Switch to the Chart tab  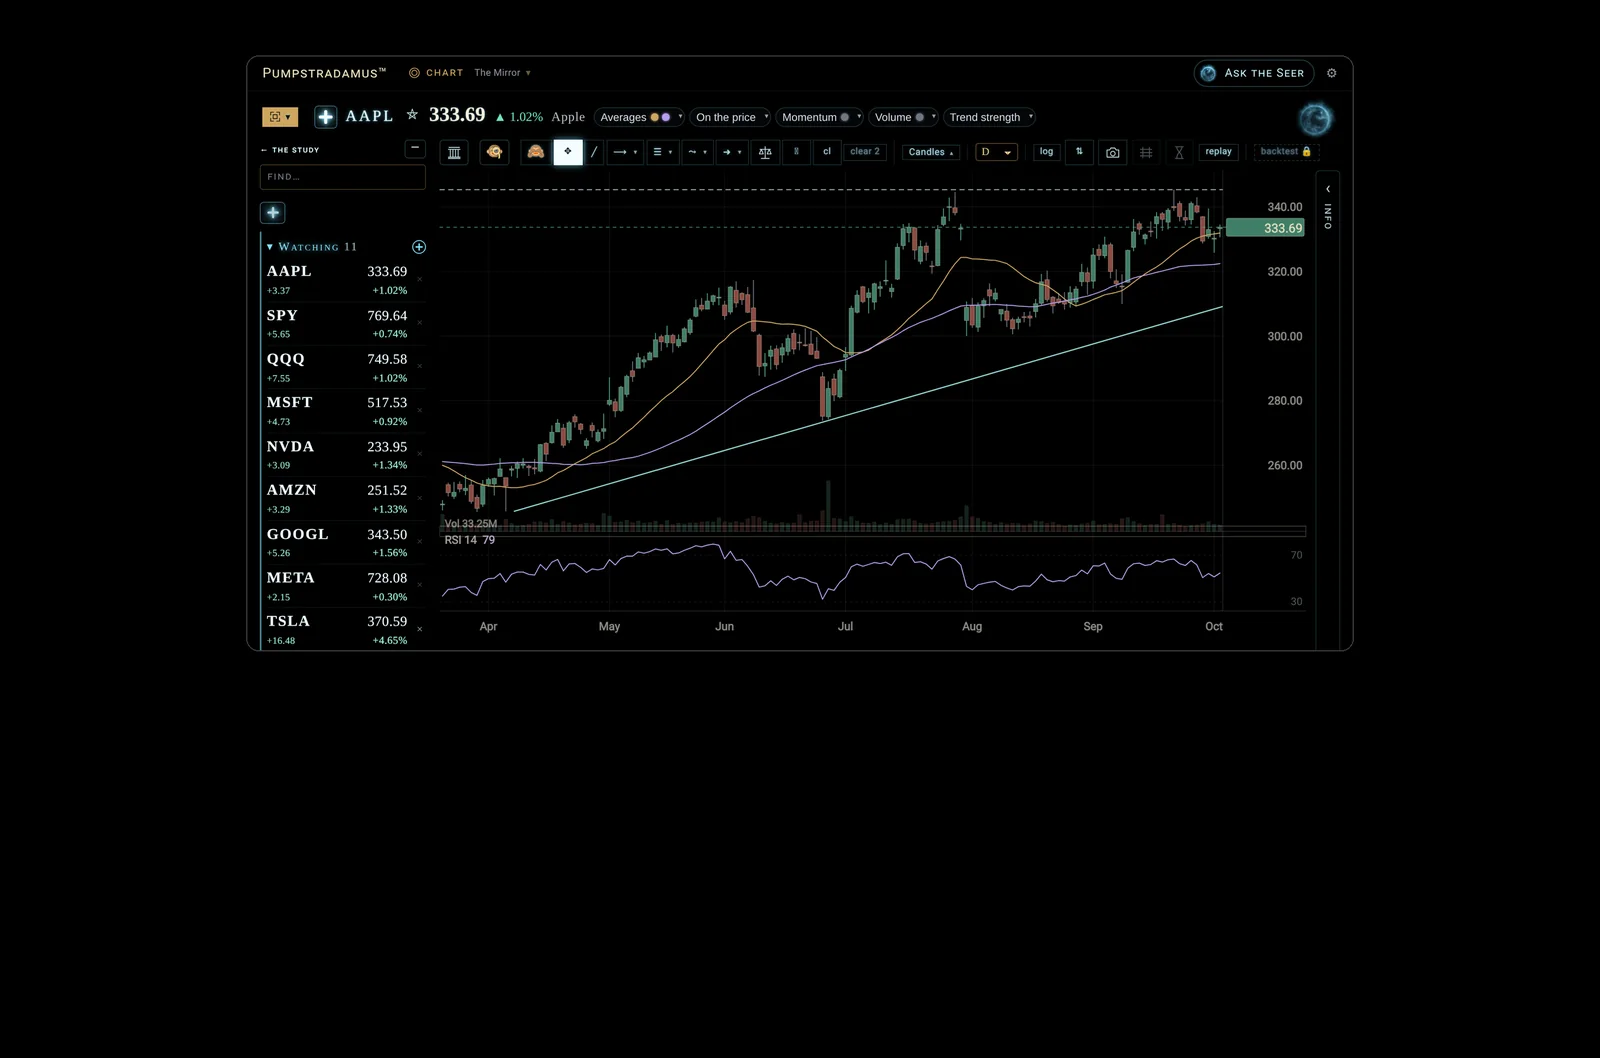click(436, 73)
